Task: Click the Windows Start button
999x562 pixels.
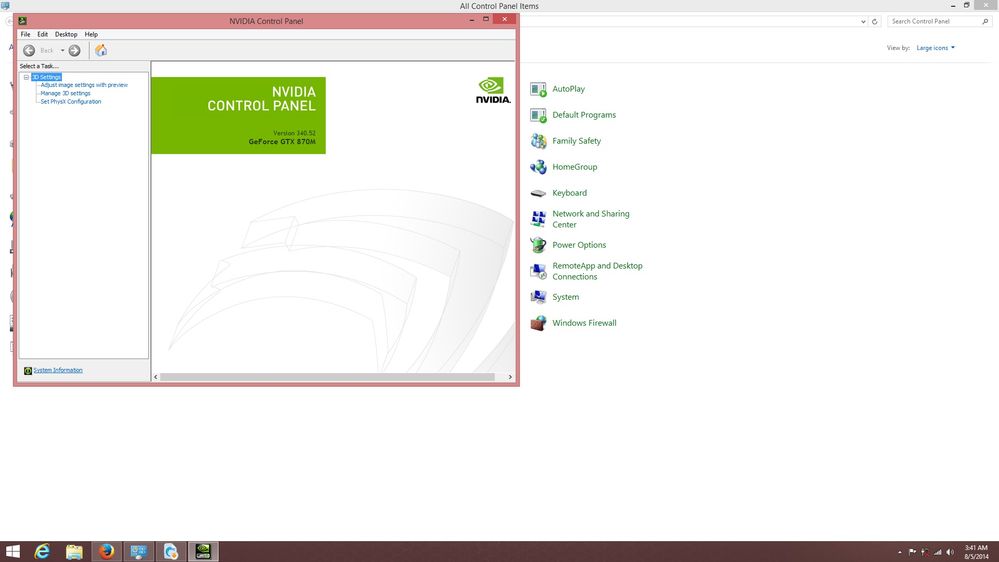Action: pos(12,551)
